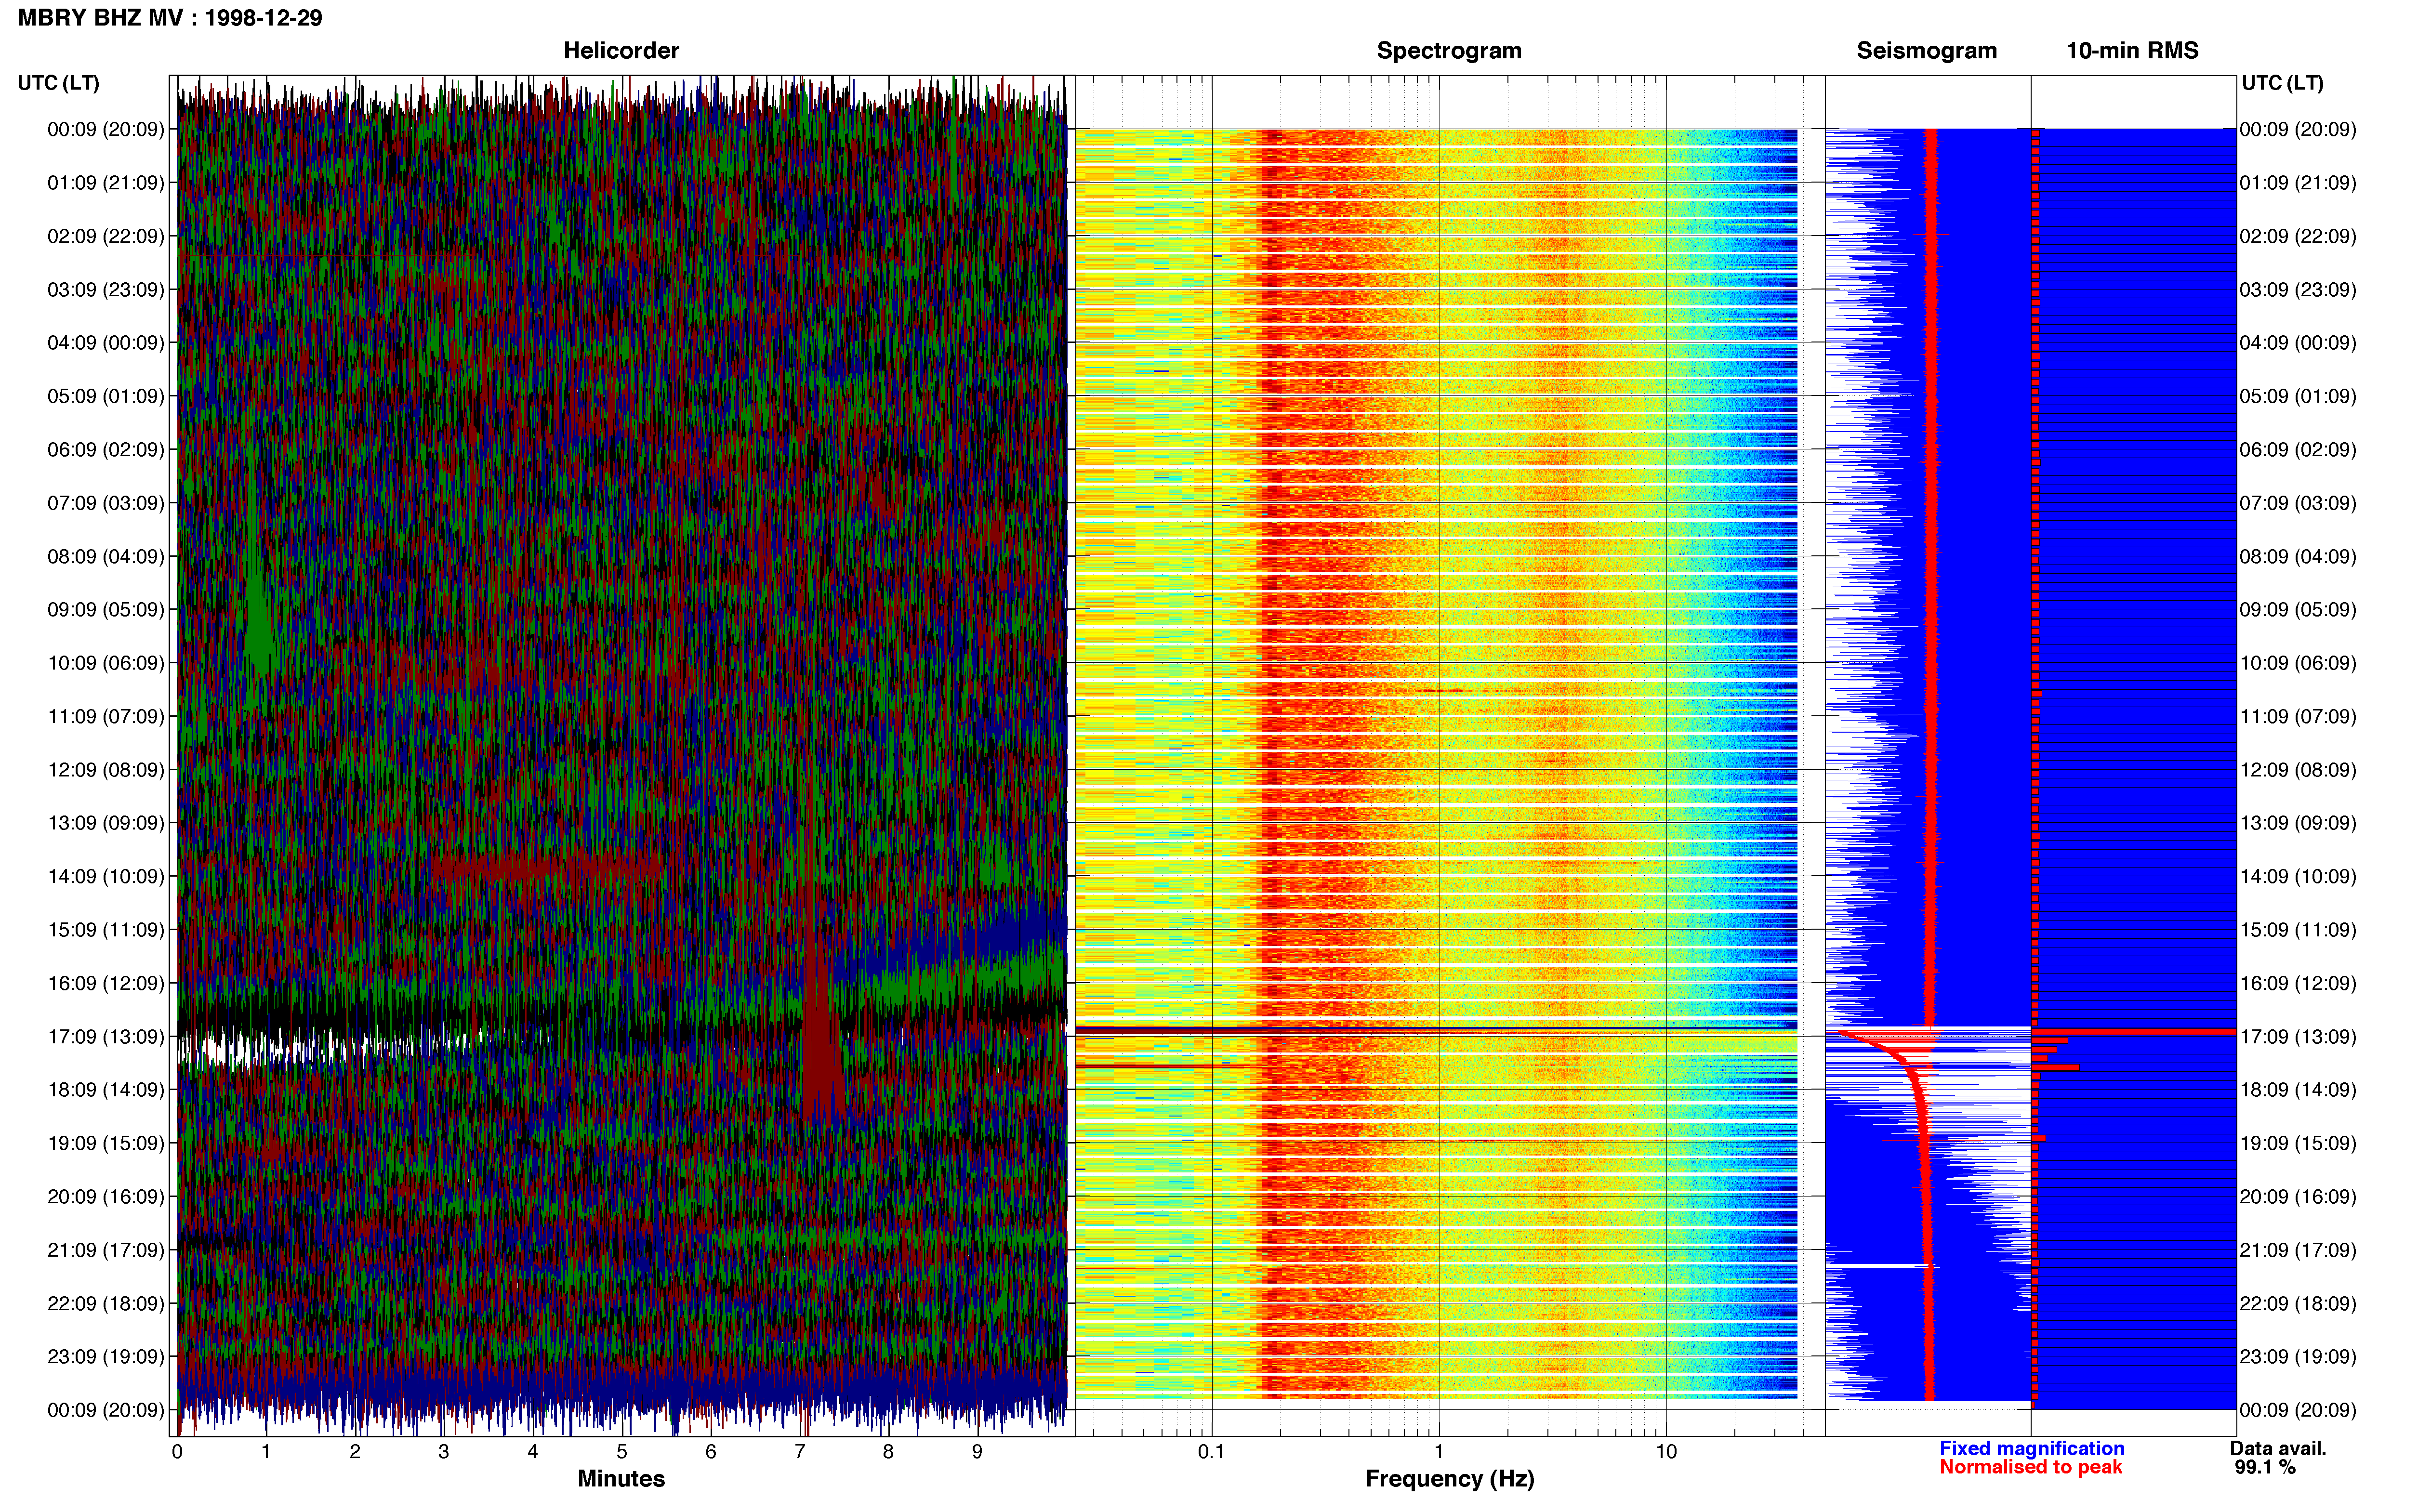Click the 'Frequency (Hz)' x-axis label
The width and height of the screenshot is (2418, 1512).
coord(1449,1479)
